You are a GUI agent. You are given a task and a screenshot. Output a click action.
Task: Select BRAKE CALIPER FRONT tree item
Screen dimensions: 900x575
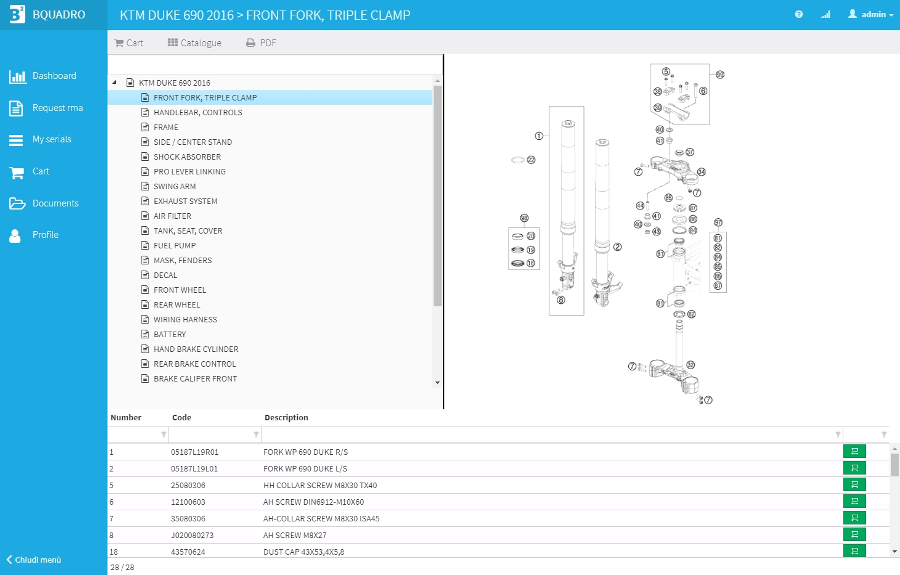(195, 379)
